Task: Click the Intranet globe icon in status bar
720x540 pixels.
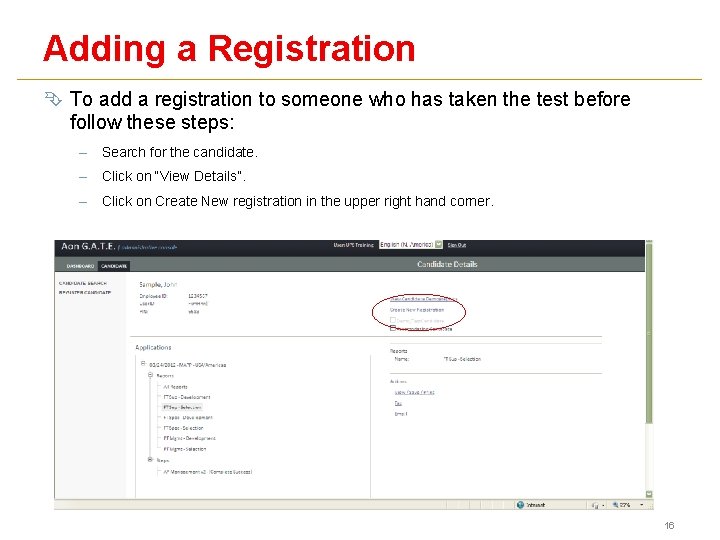Action: (x=520, y=505)
